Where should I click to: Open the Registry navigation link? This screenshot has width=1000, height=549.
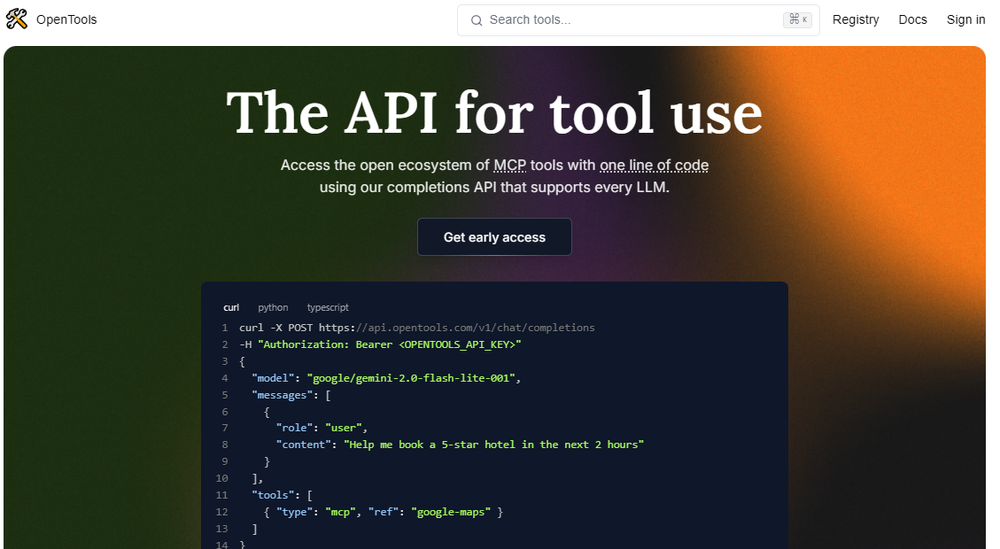[x=855, y=20]
